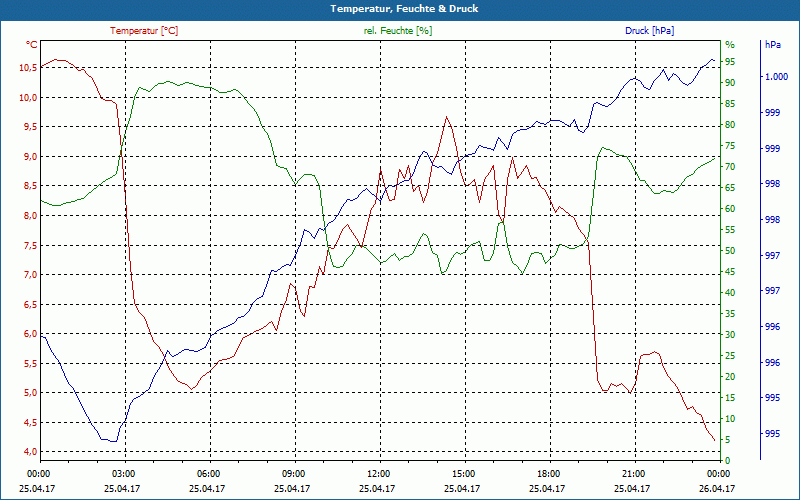Click the red '°C' axis unit label

coord(31,45)
